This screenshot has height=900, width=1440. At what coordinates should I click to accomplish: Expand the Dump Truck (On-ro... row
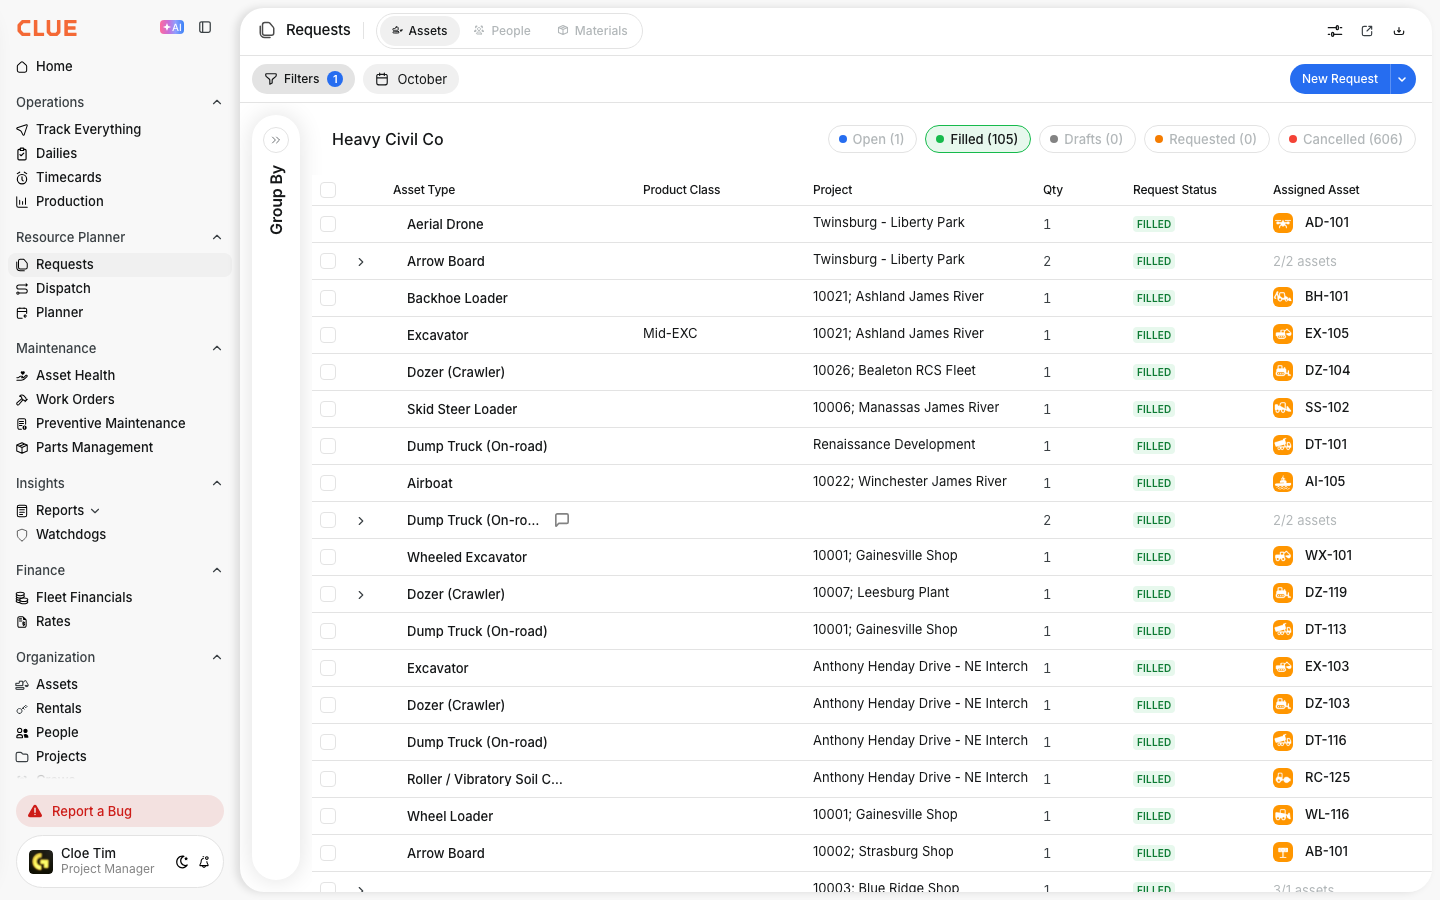361,521
